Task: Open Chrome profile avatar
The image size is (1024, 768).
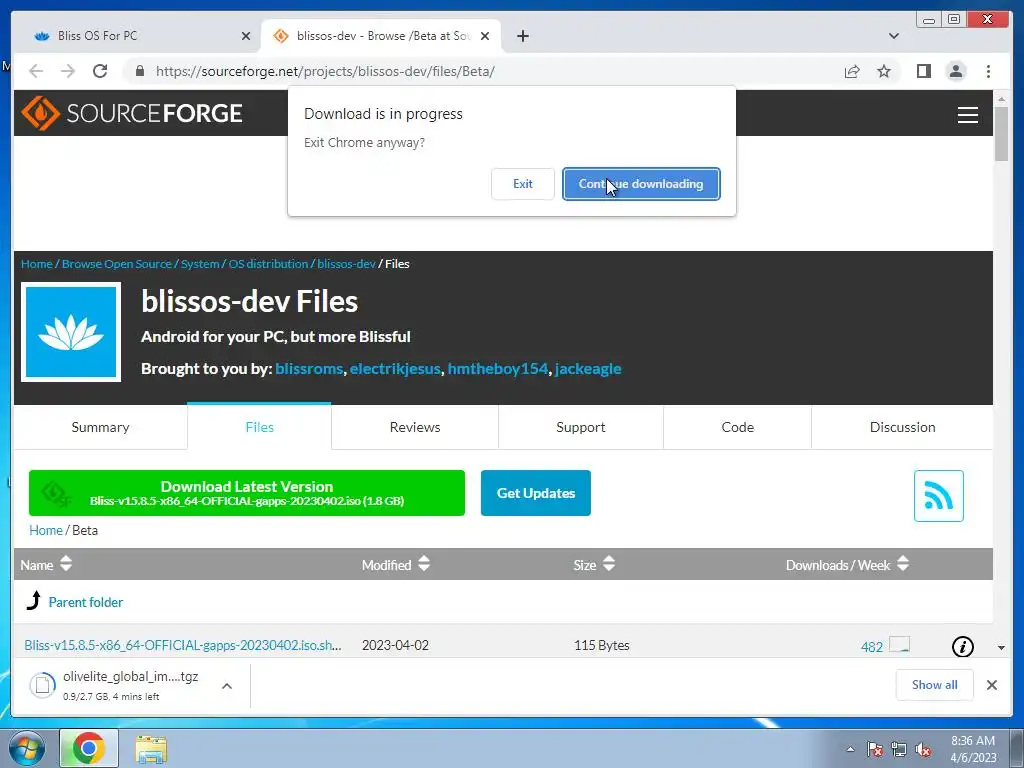Action: click(955, 71)
